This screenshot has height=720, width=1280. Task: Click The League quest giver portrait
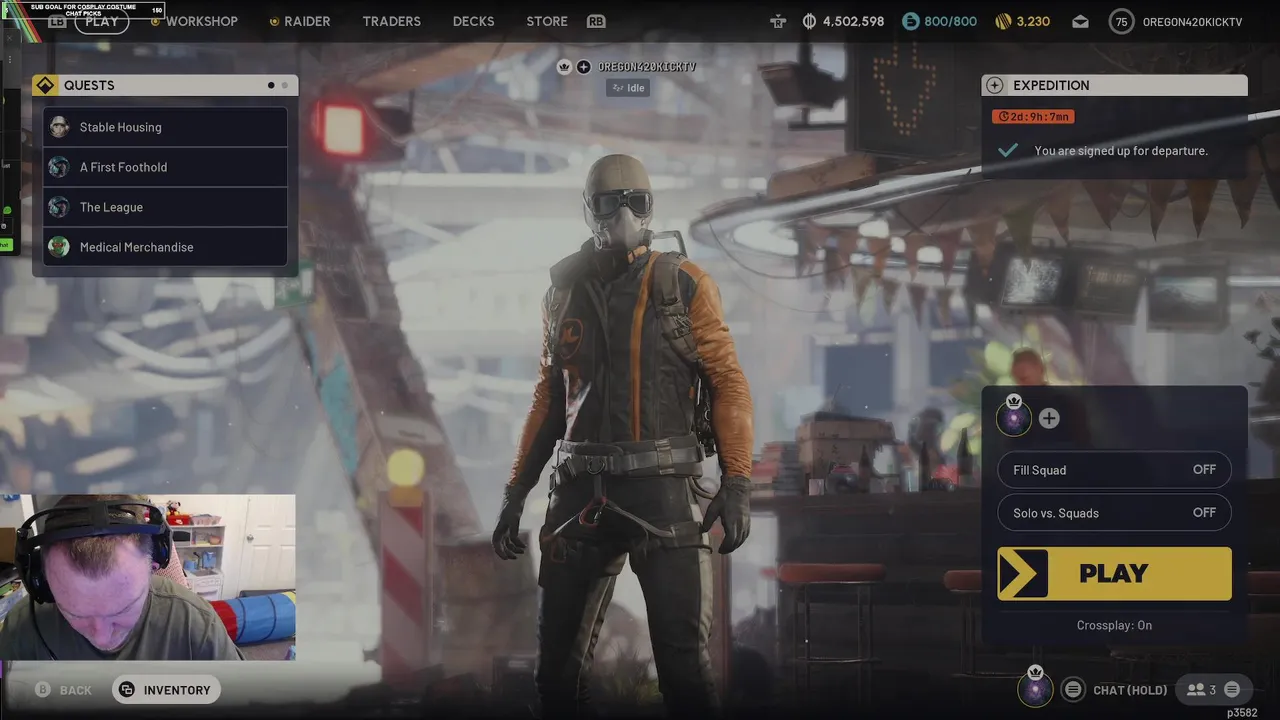pos(59,207)
